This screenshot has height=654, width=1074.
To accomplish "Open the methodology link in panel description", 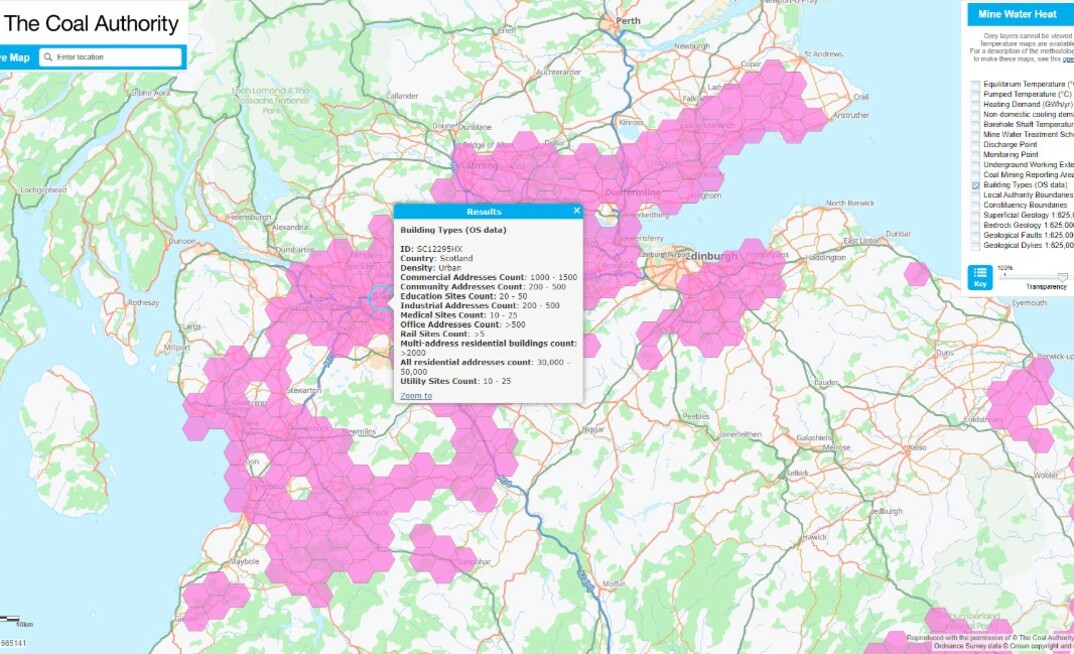I will (x=1068, y=58).
